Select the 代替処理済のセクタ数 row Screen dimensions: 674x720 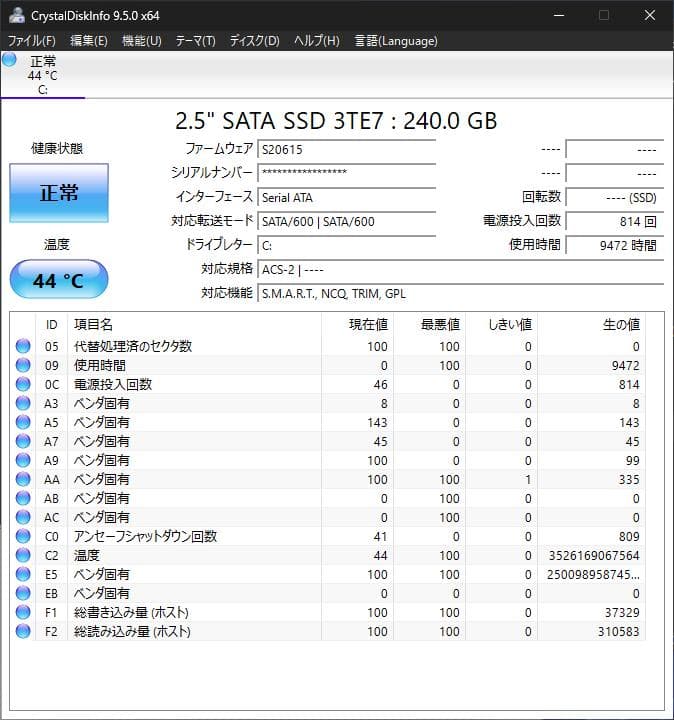328,346
